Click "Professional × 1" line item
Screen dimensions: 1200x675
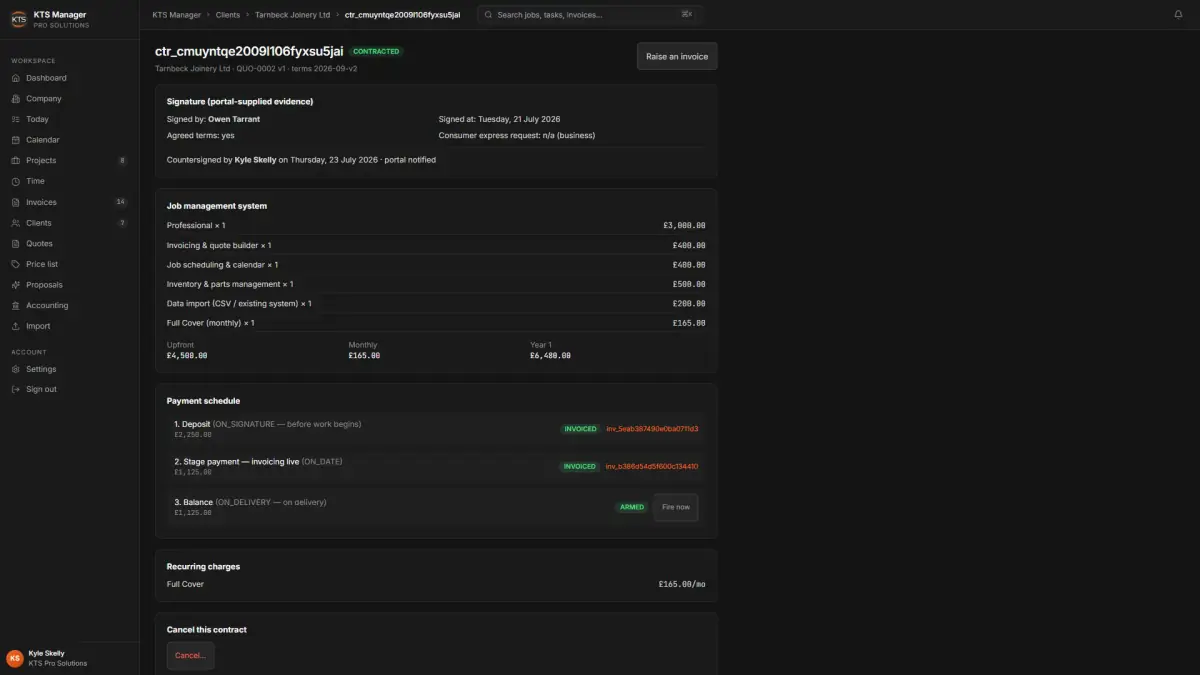pos(196,226)
